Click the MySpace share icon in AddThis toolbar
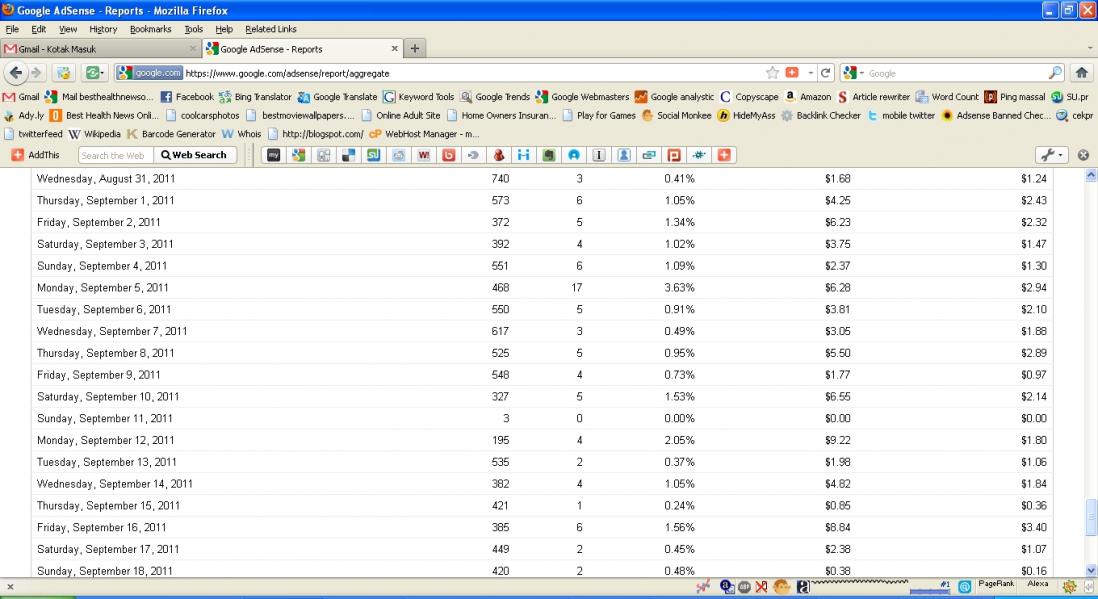This screenshot has height=599, width=1098. click(x=273, y=155)
